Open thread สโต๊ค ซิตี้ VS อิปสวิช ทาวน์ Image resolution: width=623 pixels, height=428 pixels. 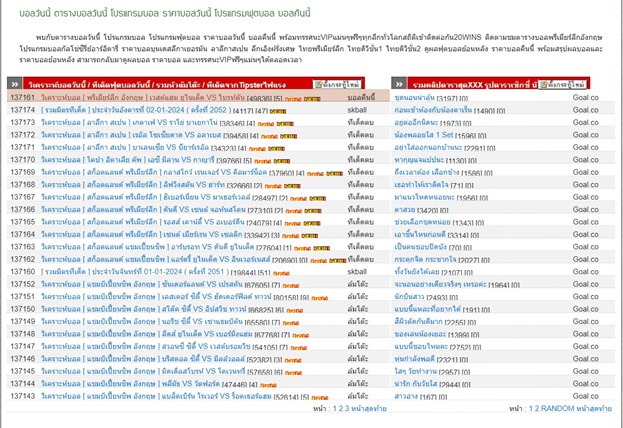point(143,309)
